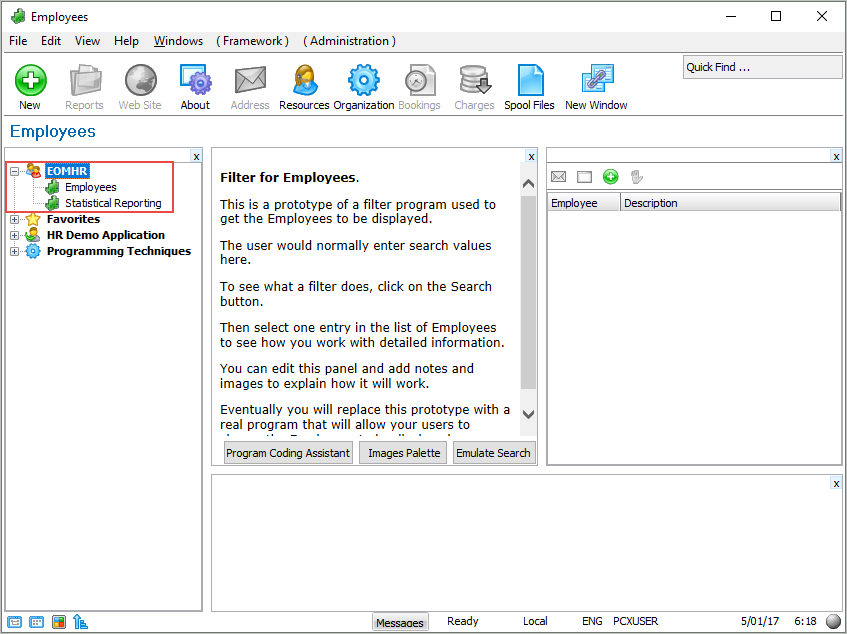Click the filter pane scroll up arrow
Image resolution: width=847 pixels, height=634 pixels.
pos(529,184)
